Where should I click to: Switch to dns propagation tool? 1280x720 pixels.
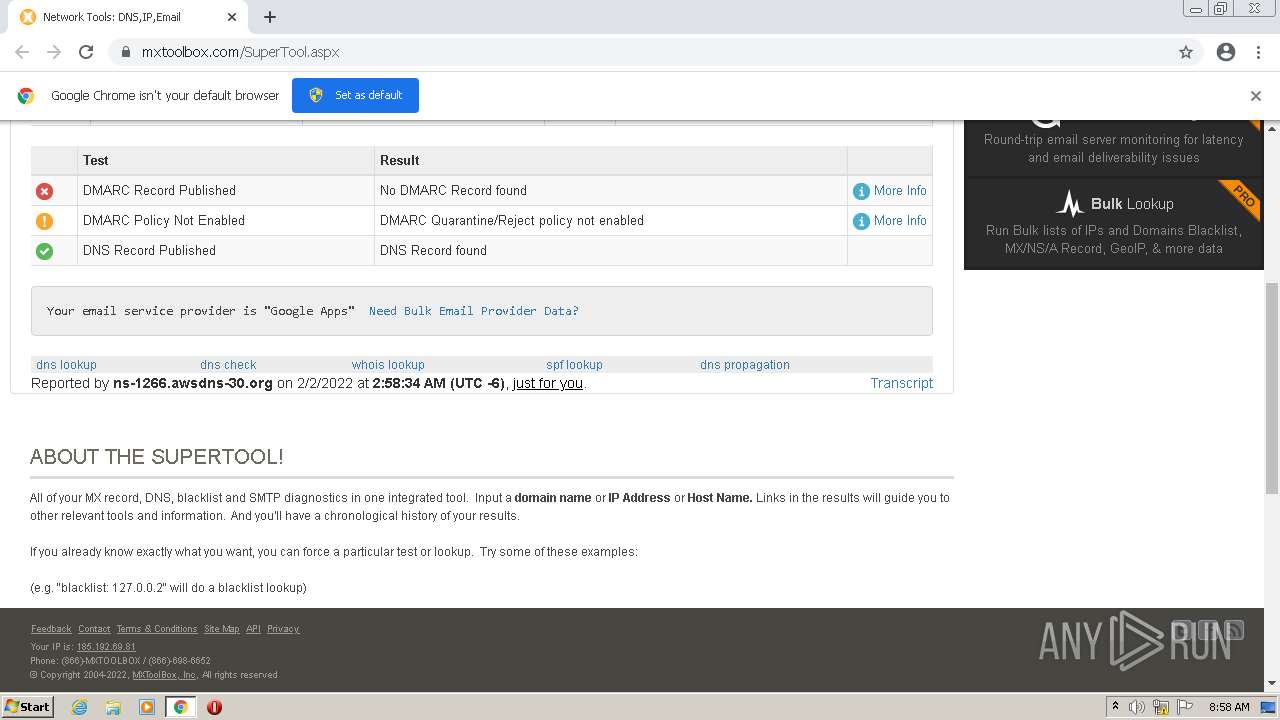[x=745, y=365]
